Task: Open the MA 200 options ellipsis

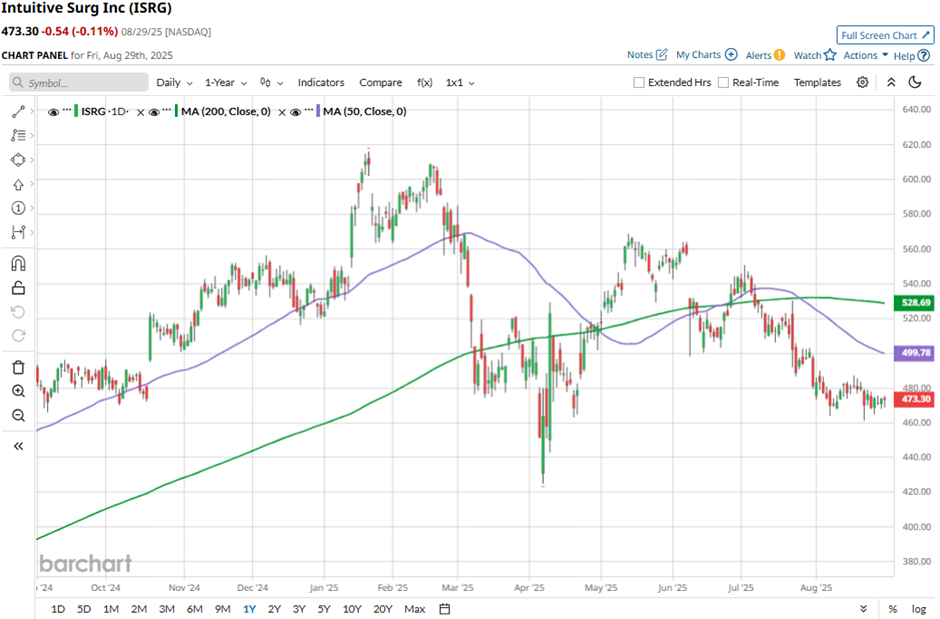Action: 167,110
